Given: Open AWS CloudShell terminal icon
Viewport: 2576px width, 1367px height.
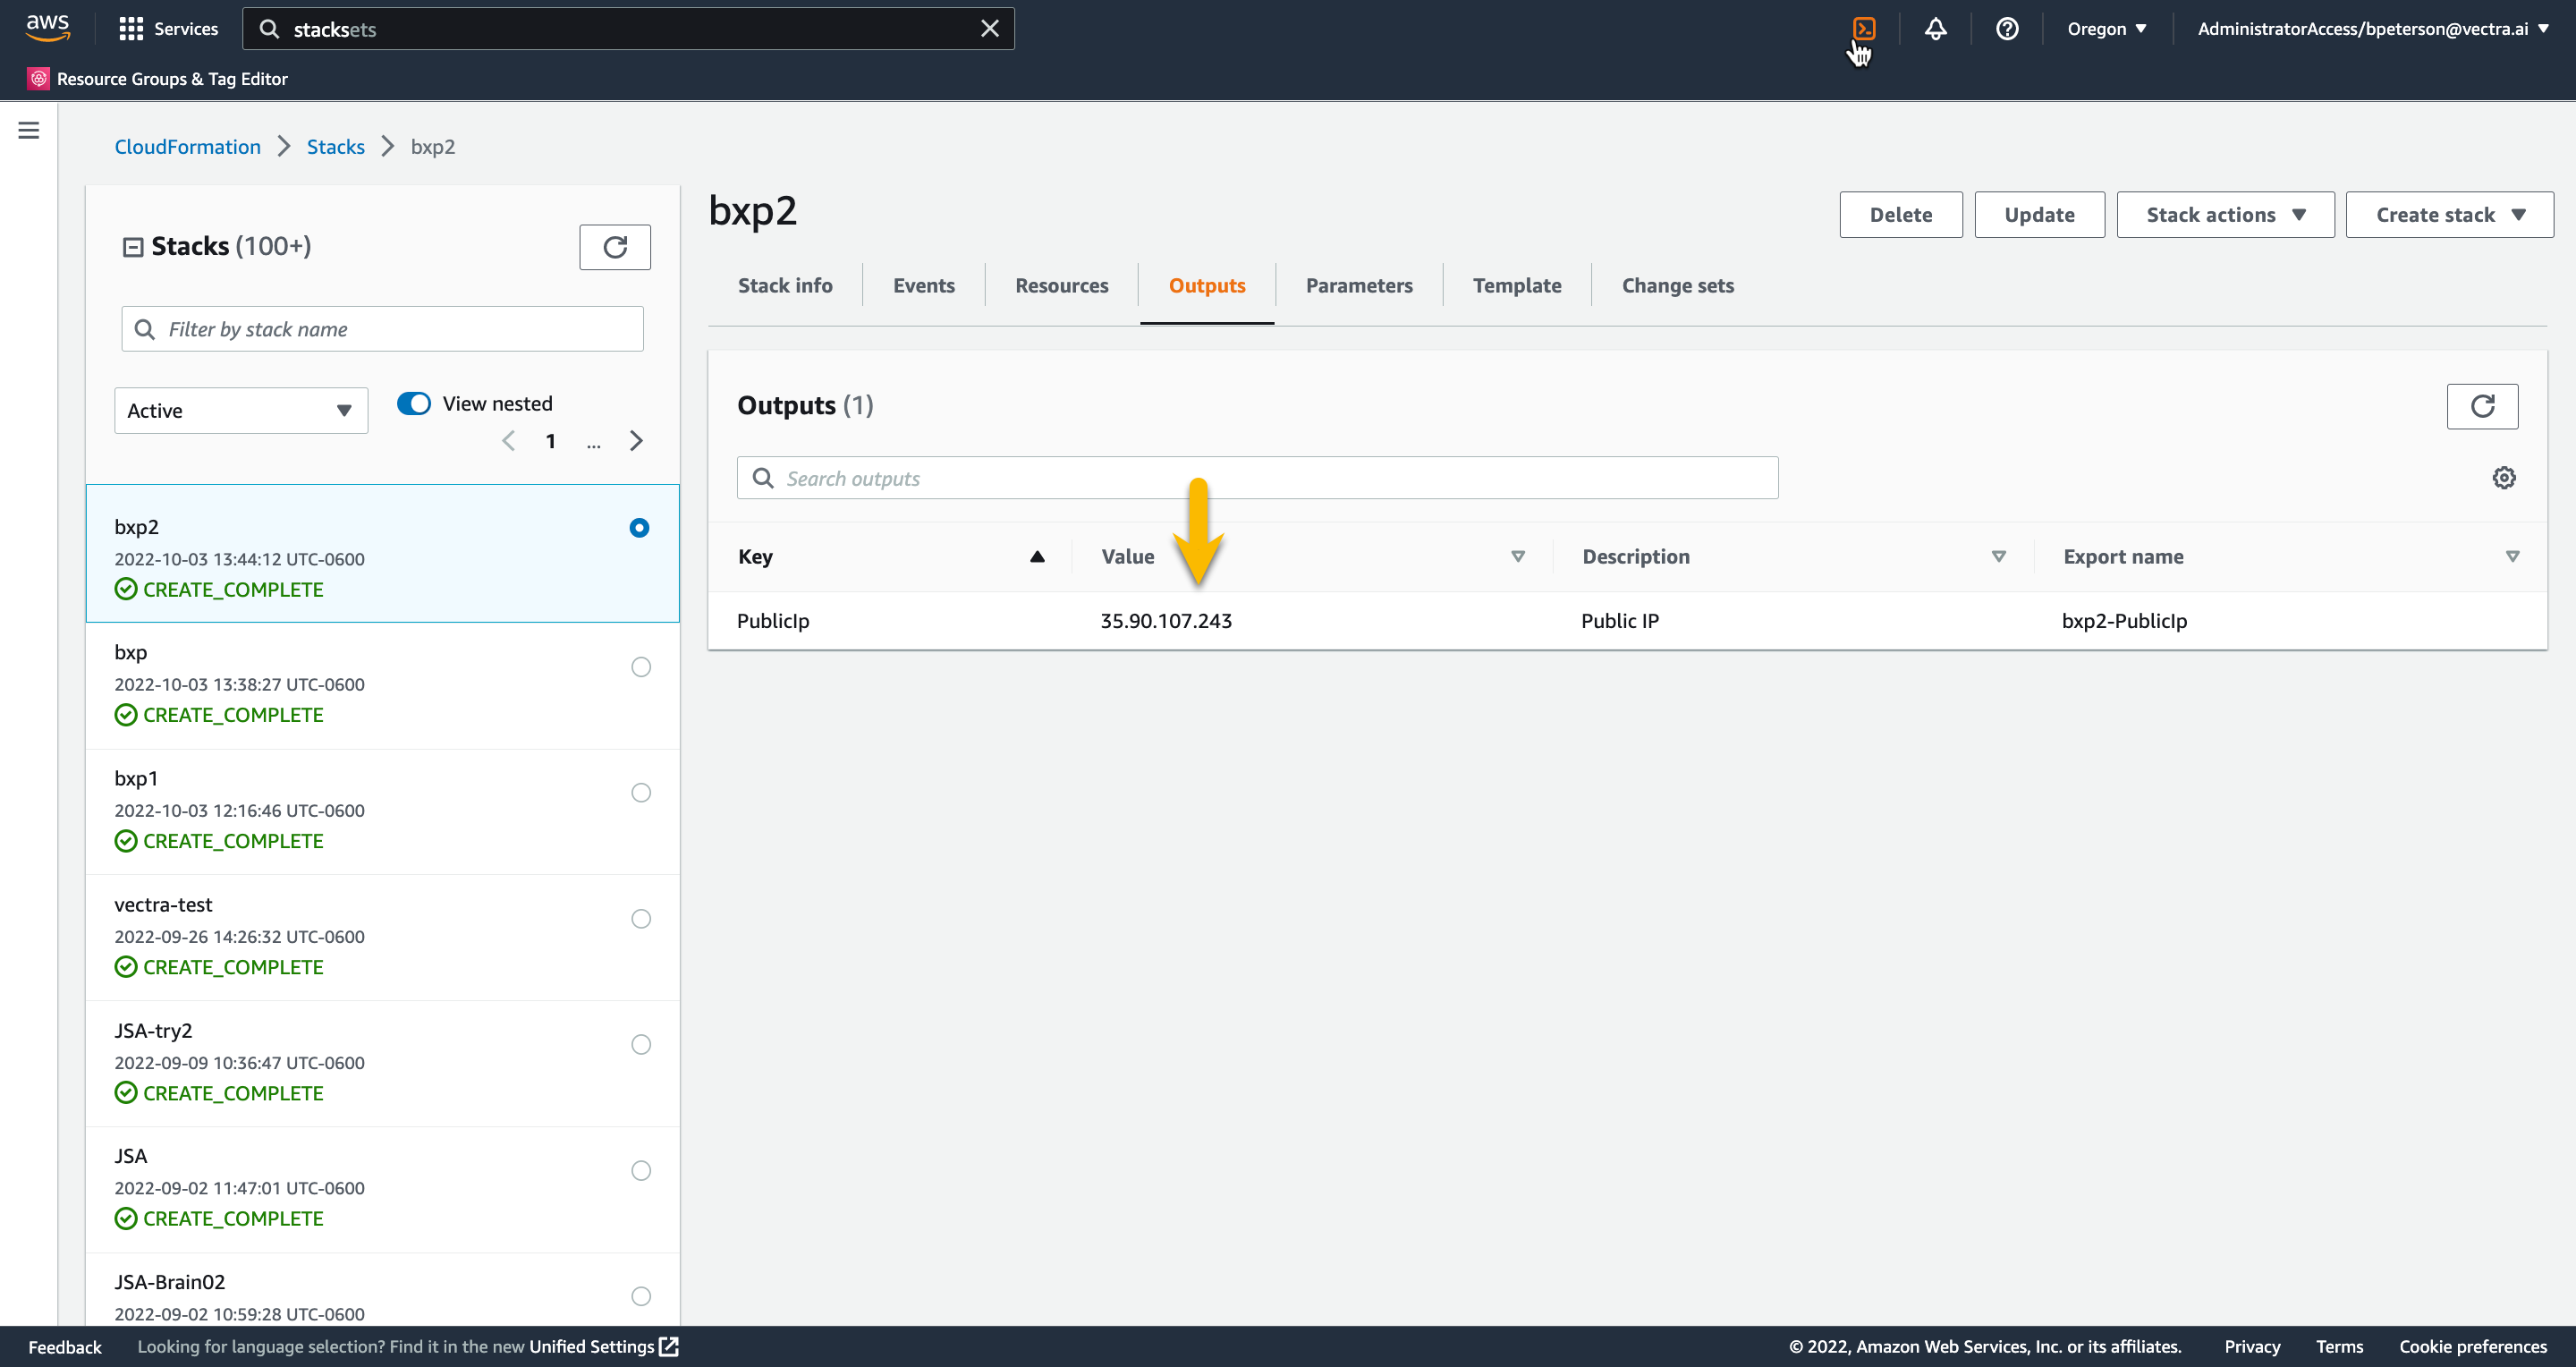Looking at the screenshot, I should pyautogui.click(x=1863, y=28).
